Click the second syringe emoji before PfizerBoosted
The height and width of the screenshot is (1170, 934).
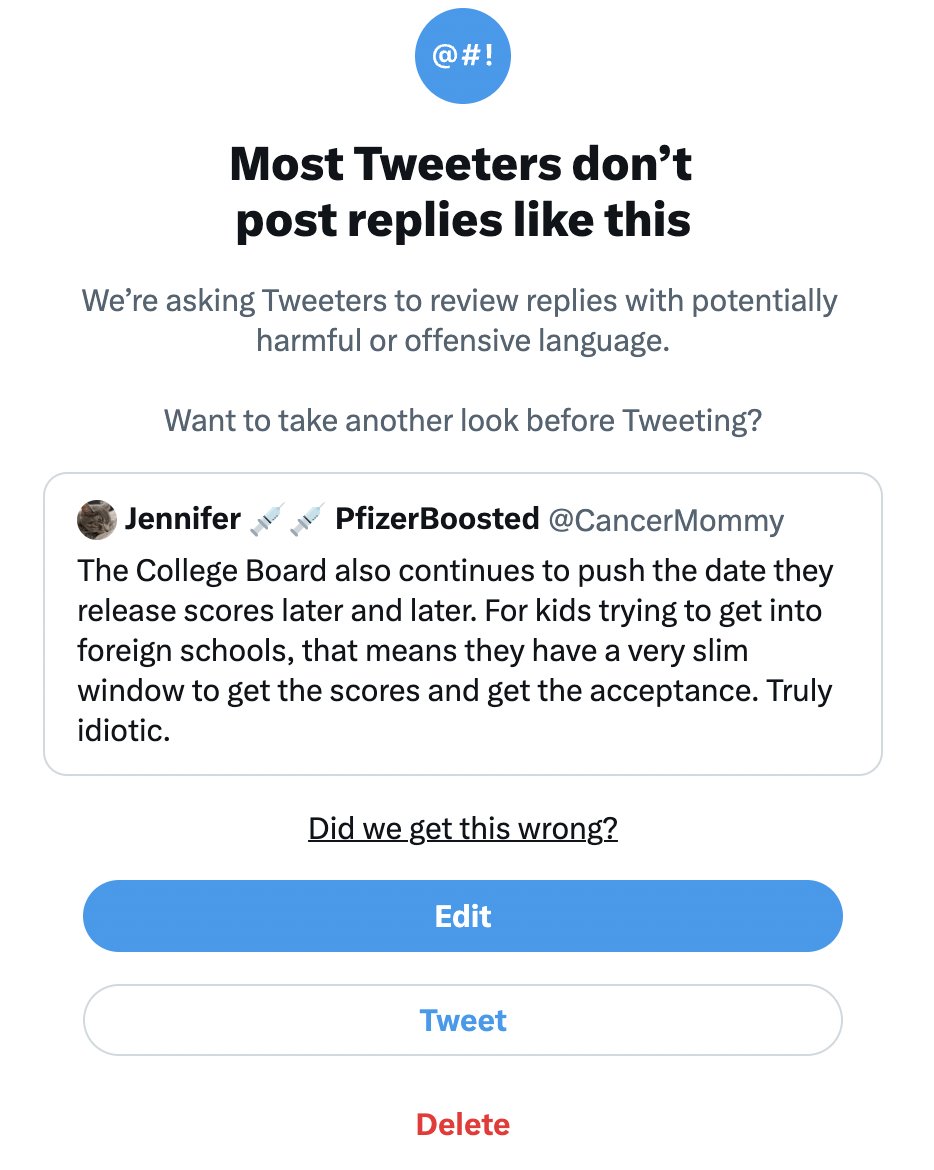pyautogui.click(x=307, y=519)
